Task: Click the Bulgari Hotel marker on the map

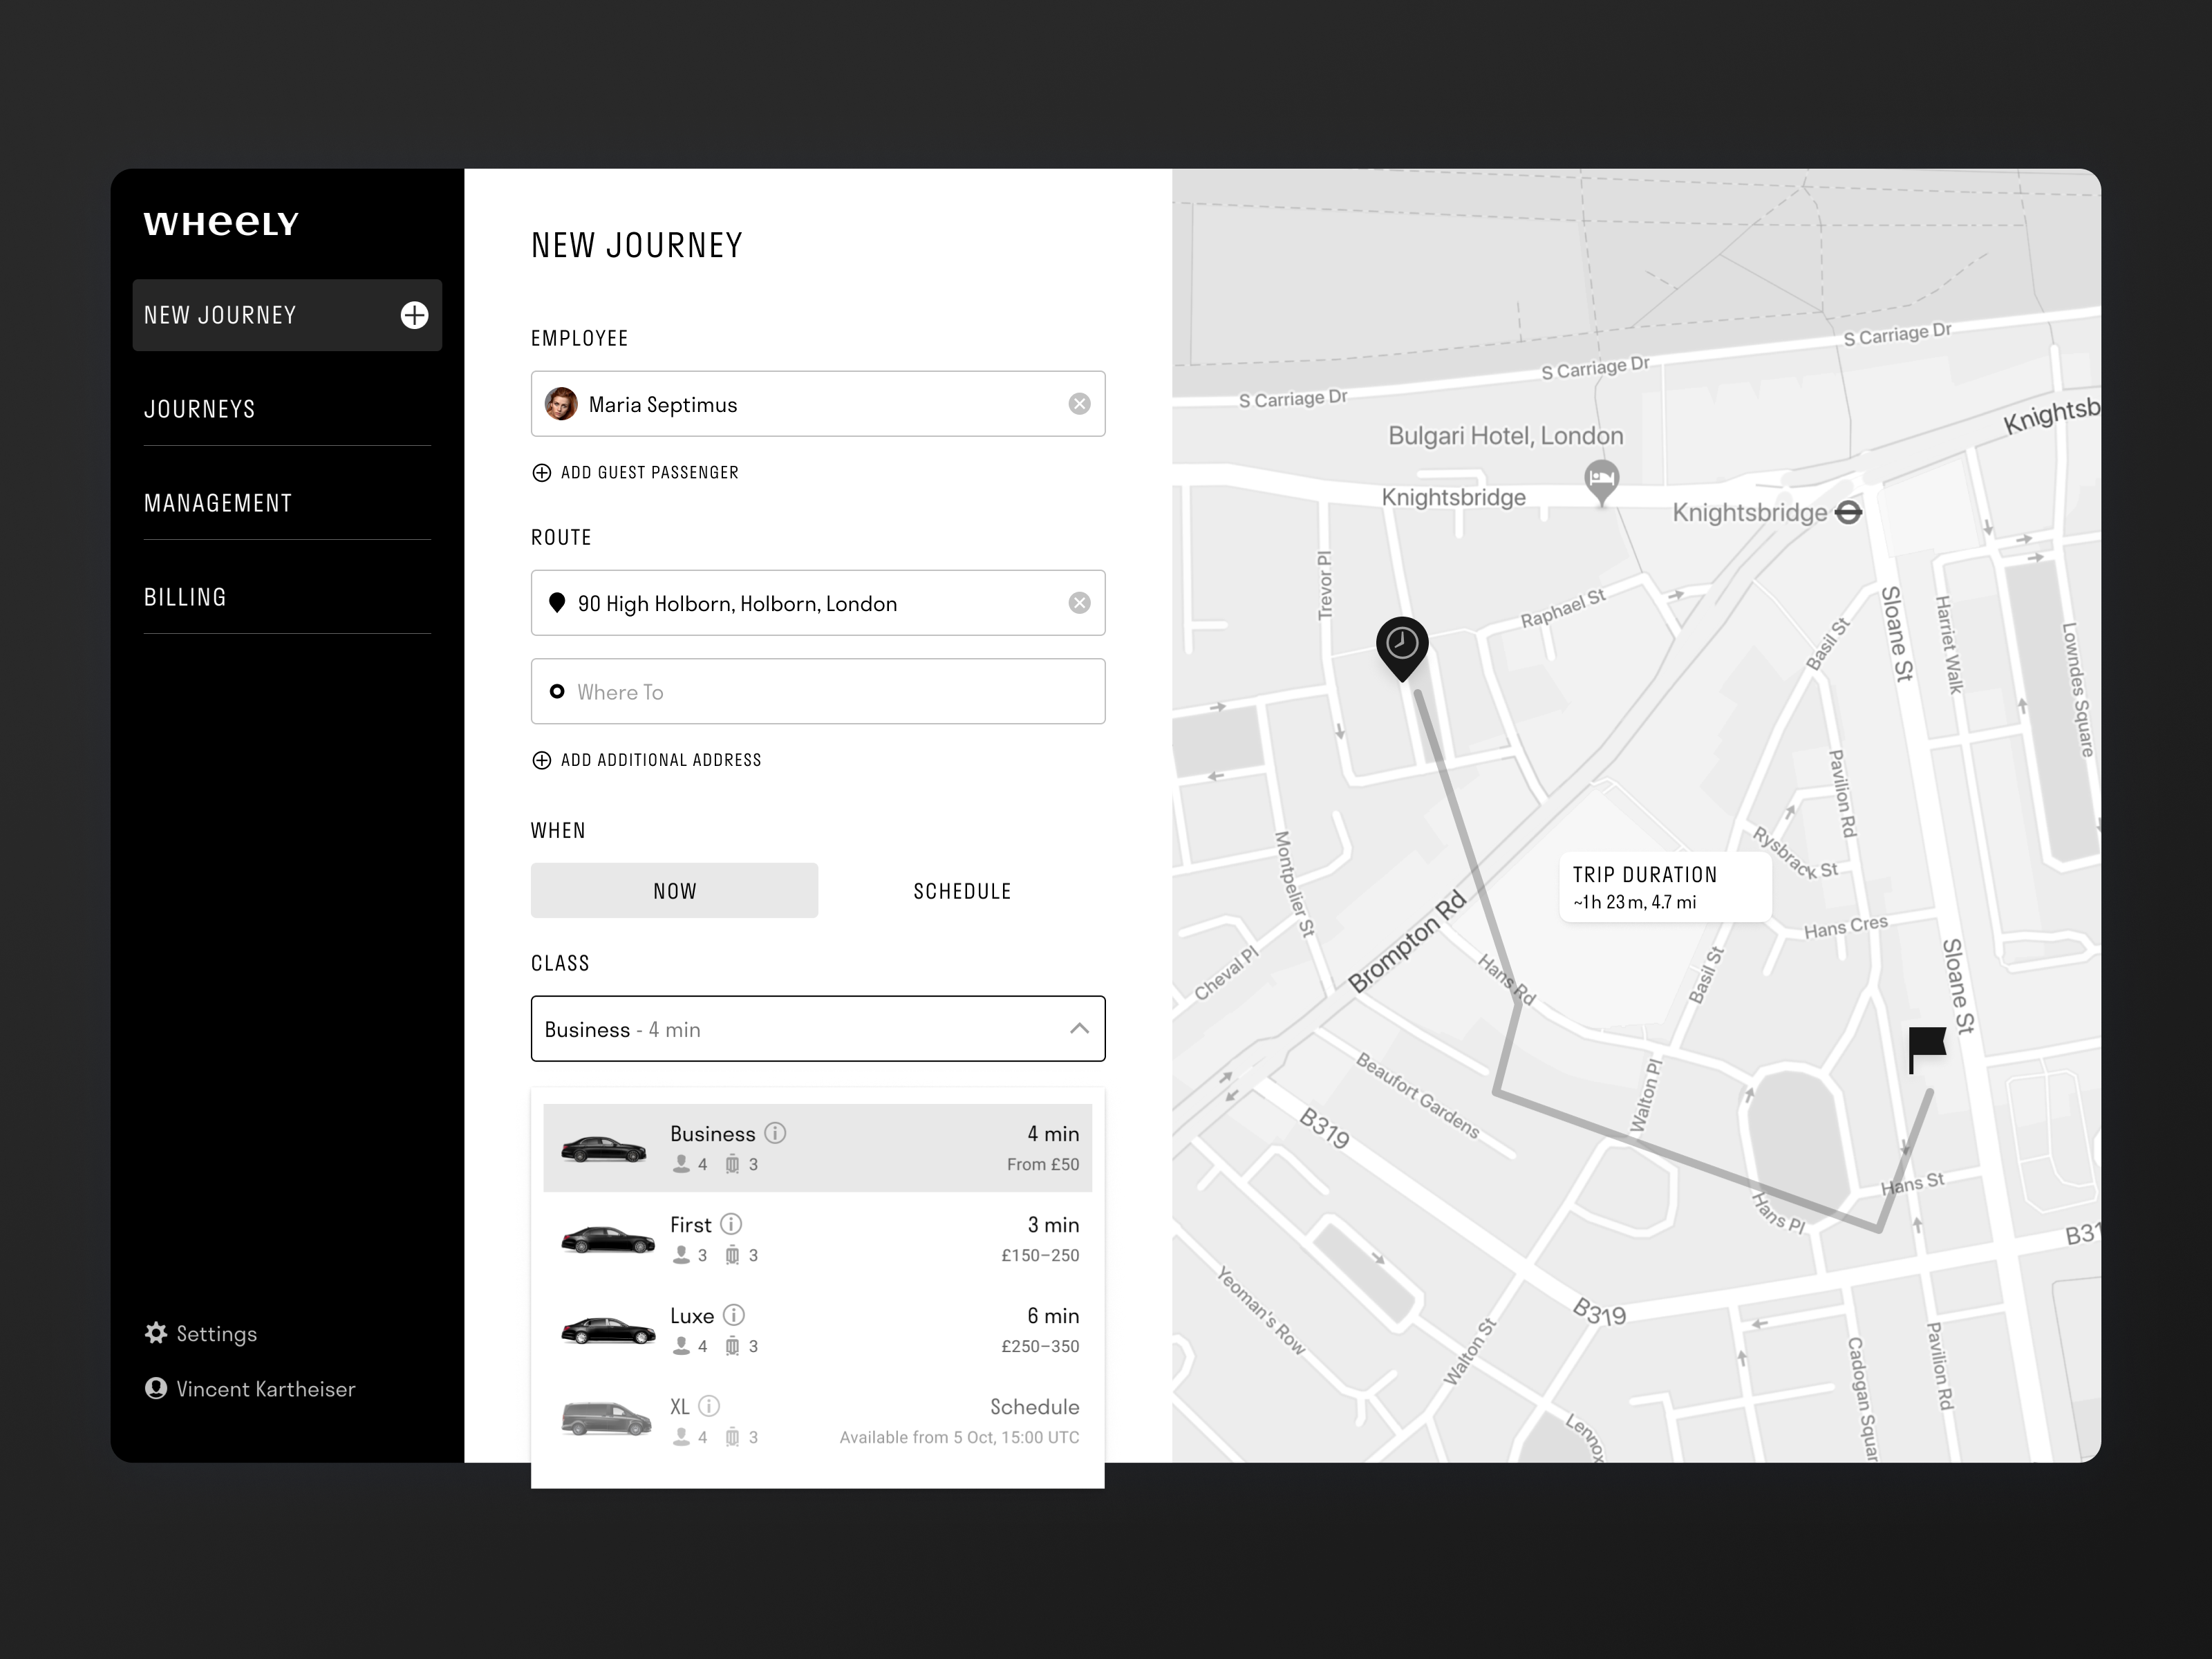Action: 1602,482
